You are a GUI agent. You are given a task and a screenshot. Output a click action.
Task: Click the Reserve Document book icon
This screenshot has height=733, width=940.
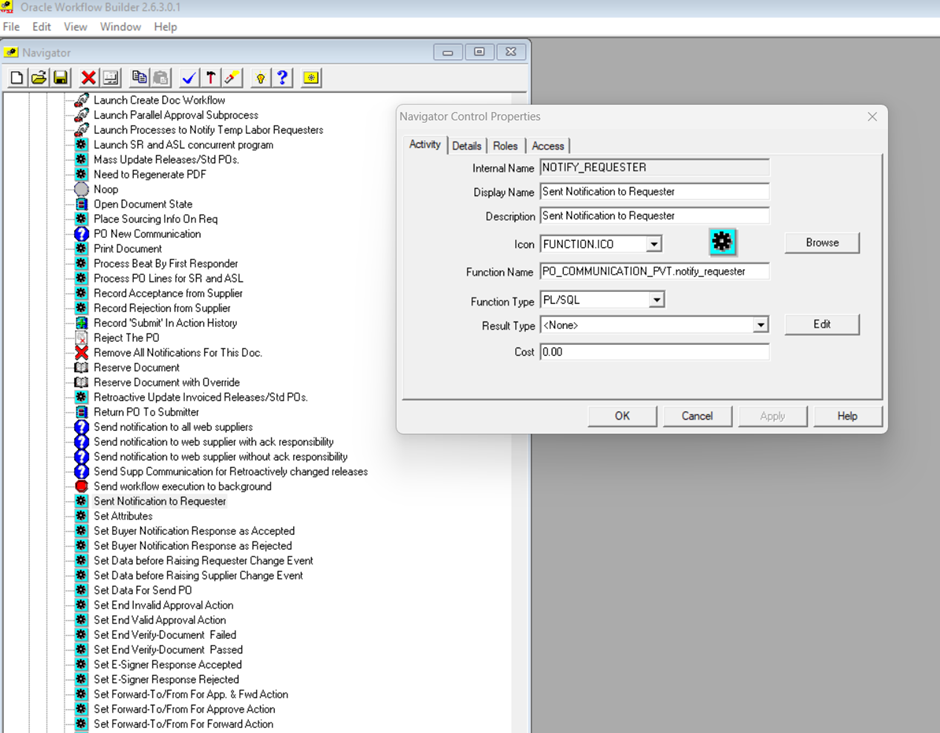81,367
